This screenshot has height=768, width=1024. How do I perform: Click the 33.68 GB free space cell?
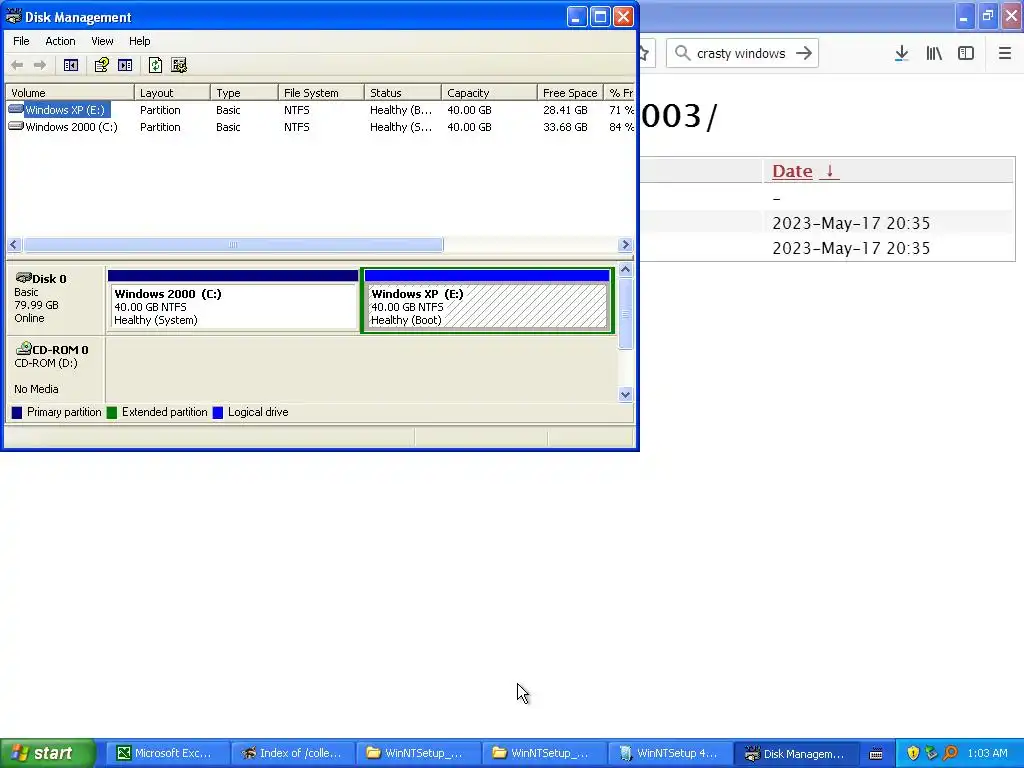(565, 127)
